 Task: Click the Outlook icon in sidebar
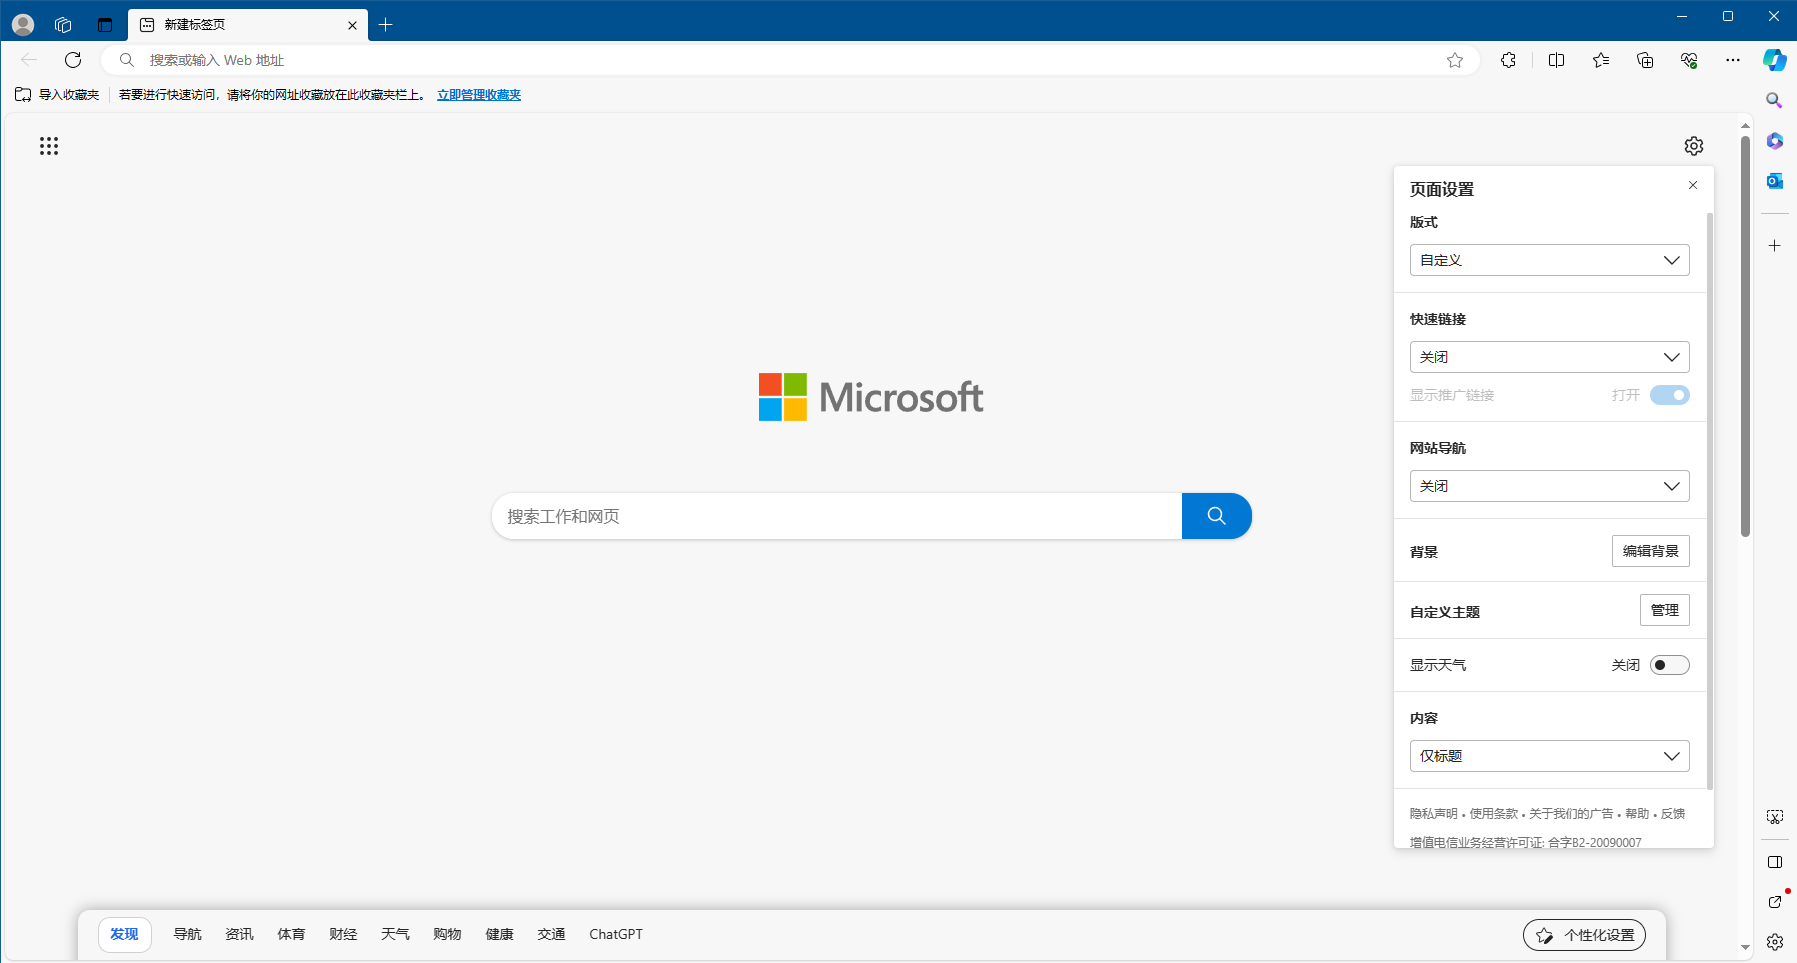pos(1774,181)
